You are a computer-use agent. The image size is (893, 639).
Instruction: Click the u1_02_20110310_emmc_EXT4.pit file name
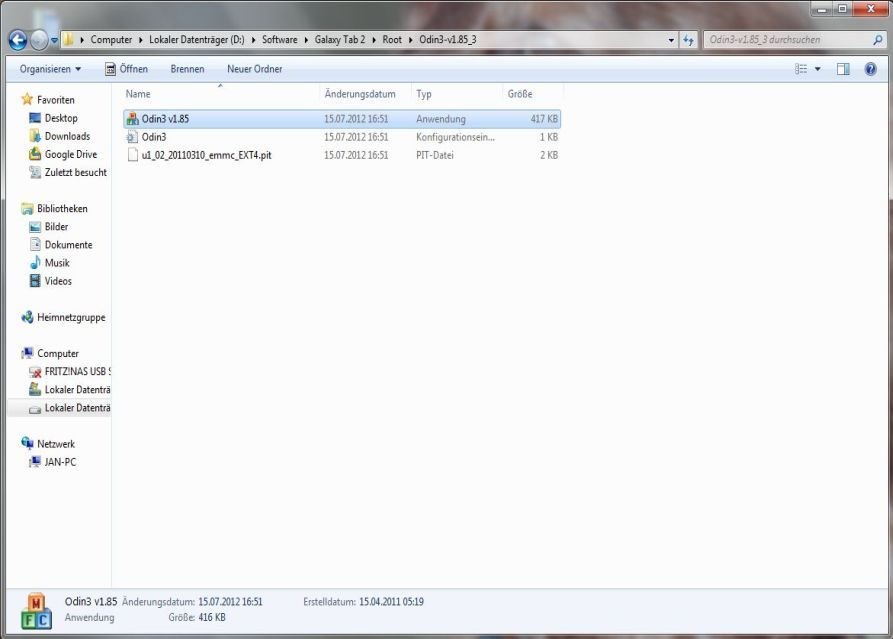206,155
